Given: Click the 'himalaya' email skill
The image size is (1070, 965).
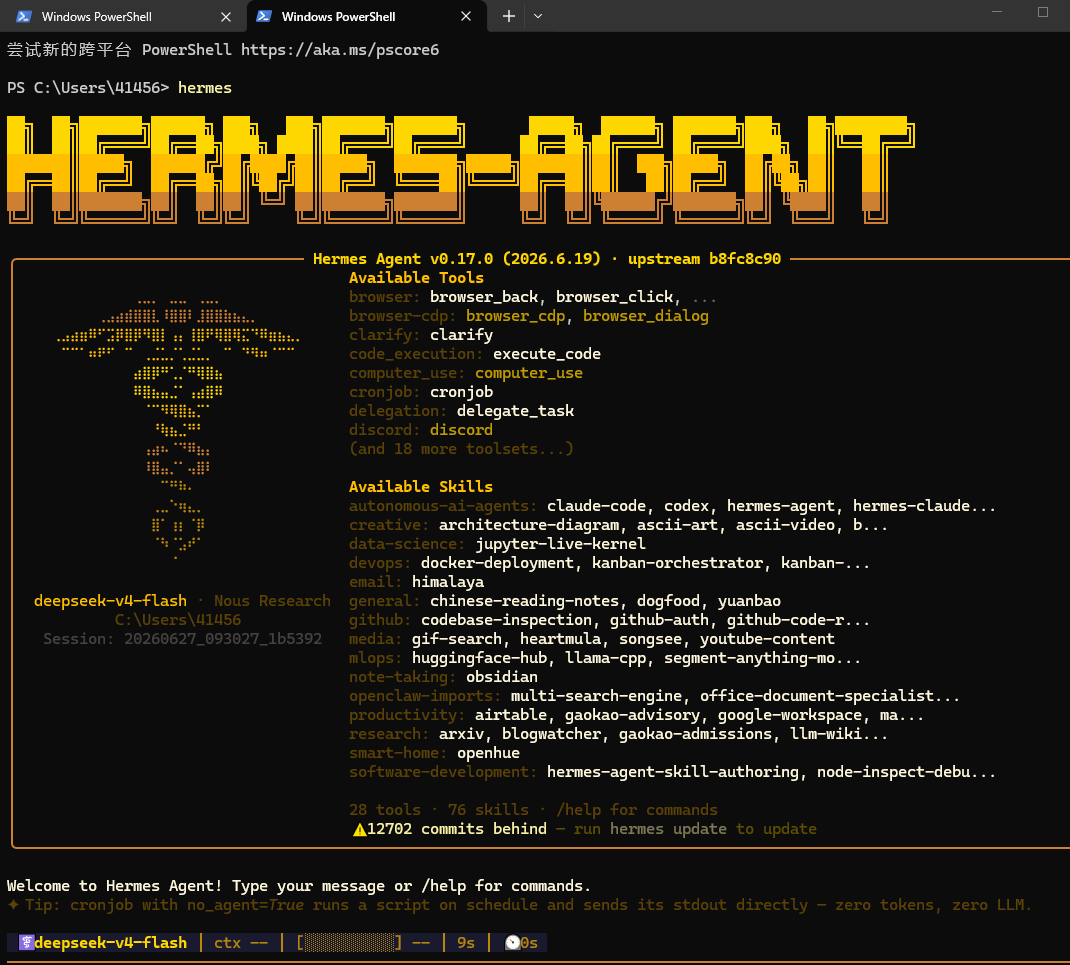Looking at the screenshot, I should click(448, 582).
